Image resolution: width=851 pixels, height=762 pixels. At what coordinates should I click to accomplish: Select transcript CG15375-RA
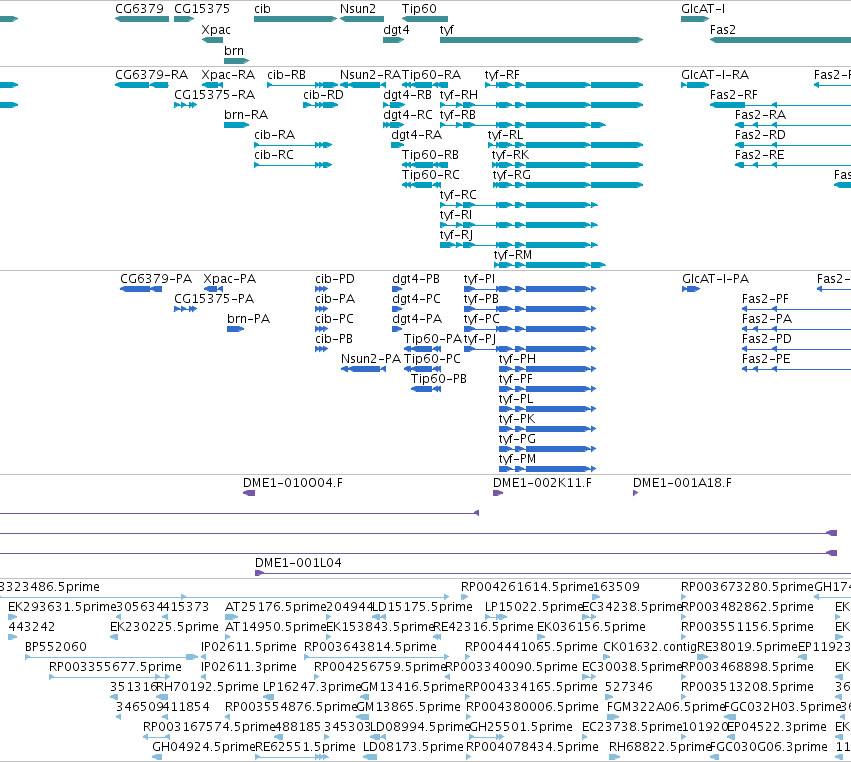coord(185,105)
